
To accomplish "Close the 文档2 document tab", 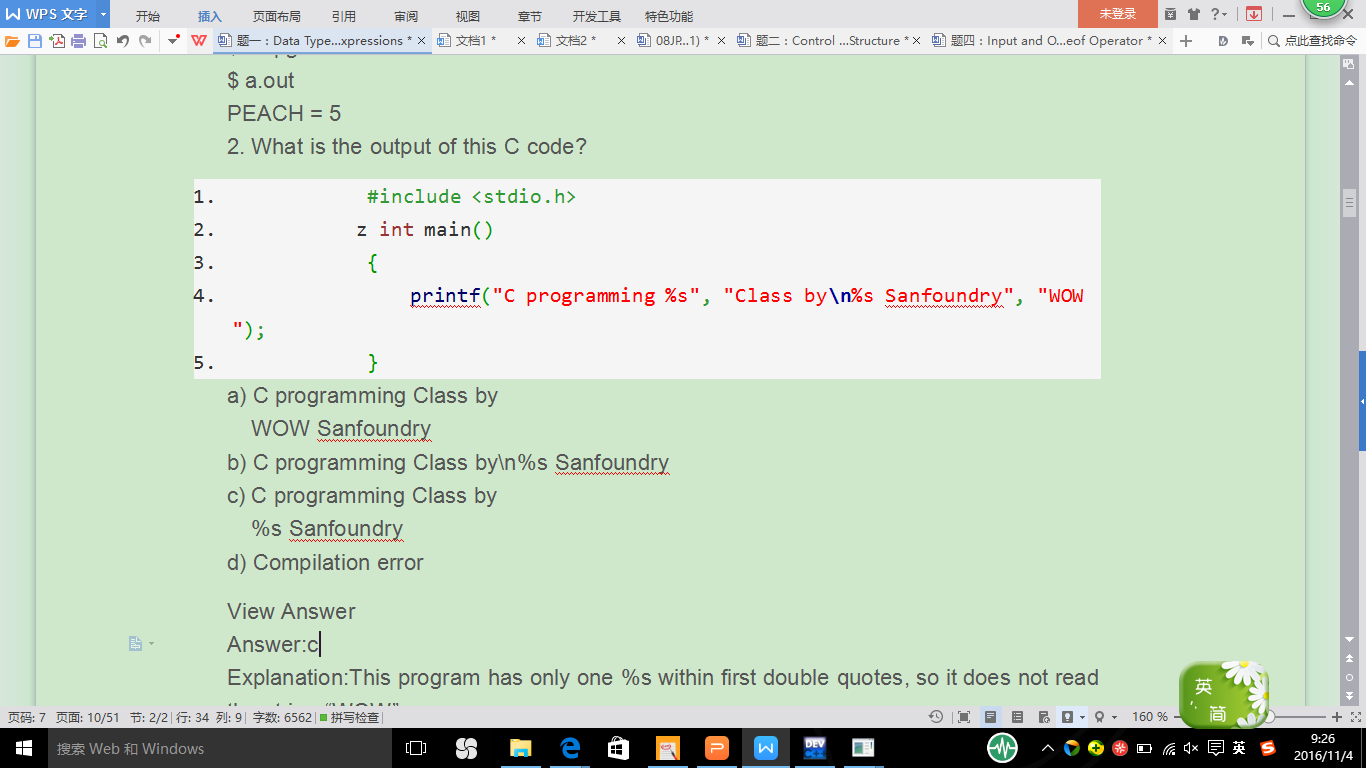I will coord(620,41).
